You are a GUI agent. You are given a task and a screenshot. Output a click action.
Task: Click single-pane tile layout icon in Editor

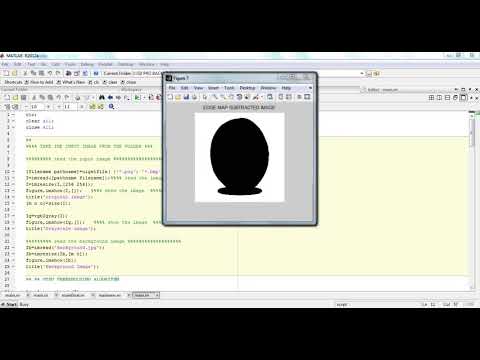[x=463, y=98]
